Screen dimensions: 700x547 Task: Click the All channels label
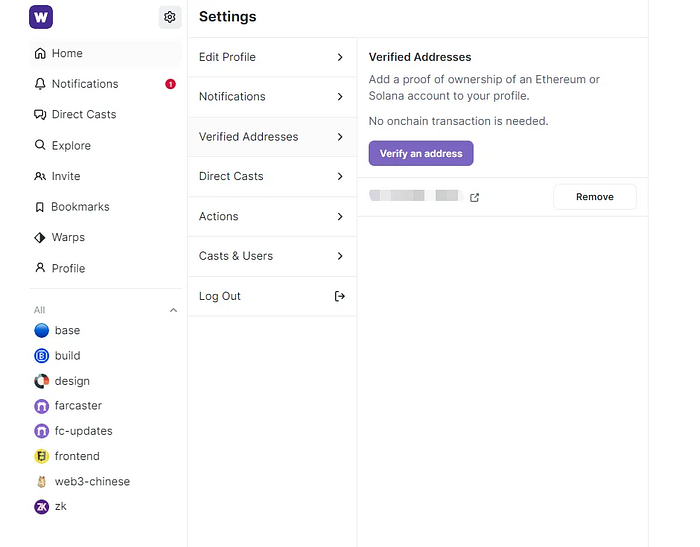coord(39,310)
